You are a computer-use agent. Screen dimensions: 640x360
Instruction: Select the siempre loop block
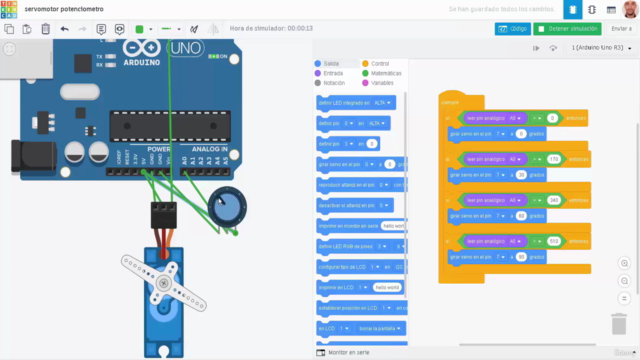[450, 102]
